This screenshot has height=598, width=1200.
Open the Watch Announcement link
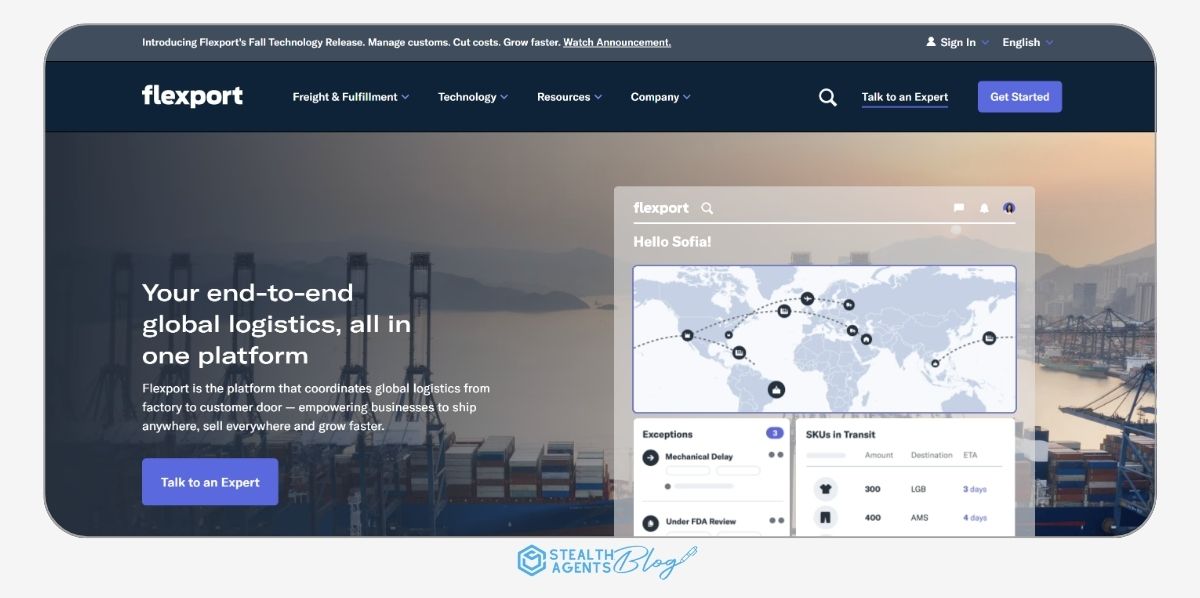click(617, 42)
